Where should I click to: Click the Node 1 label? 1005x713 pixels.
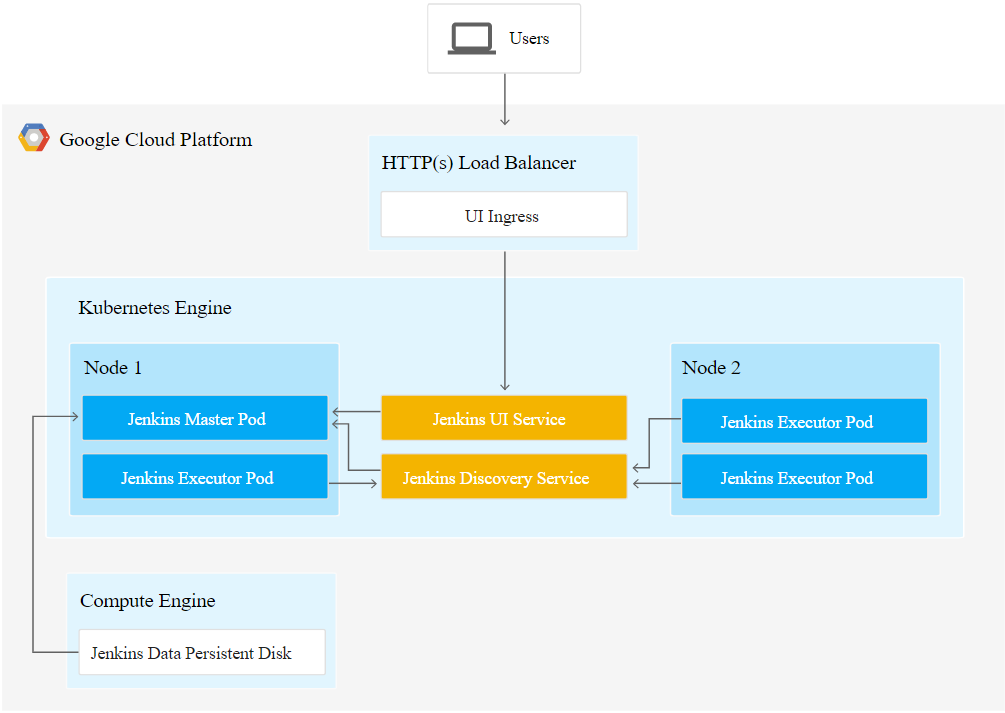click(x=113, y=367)
